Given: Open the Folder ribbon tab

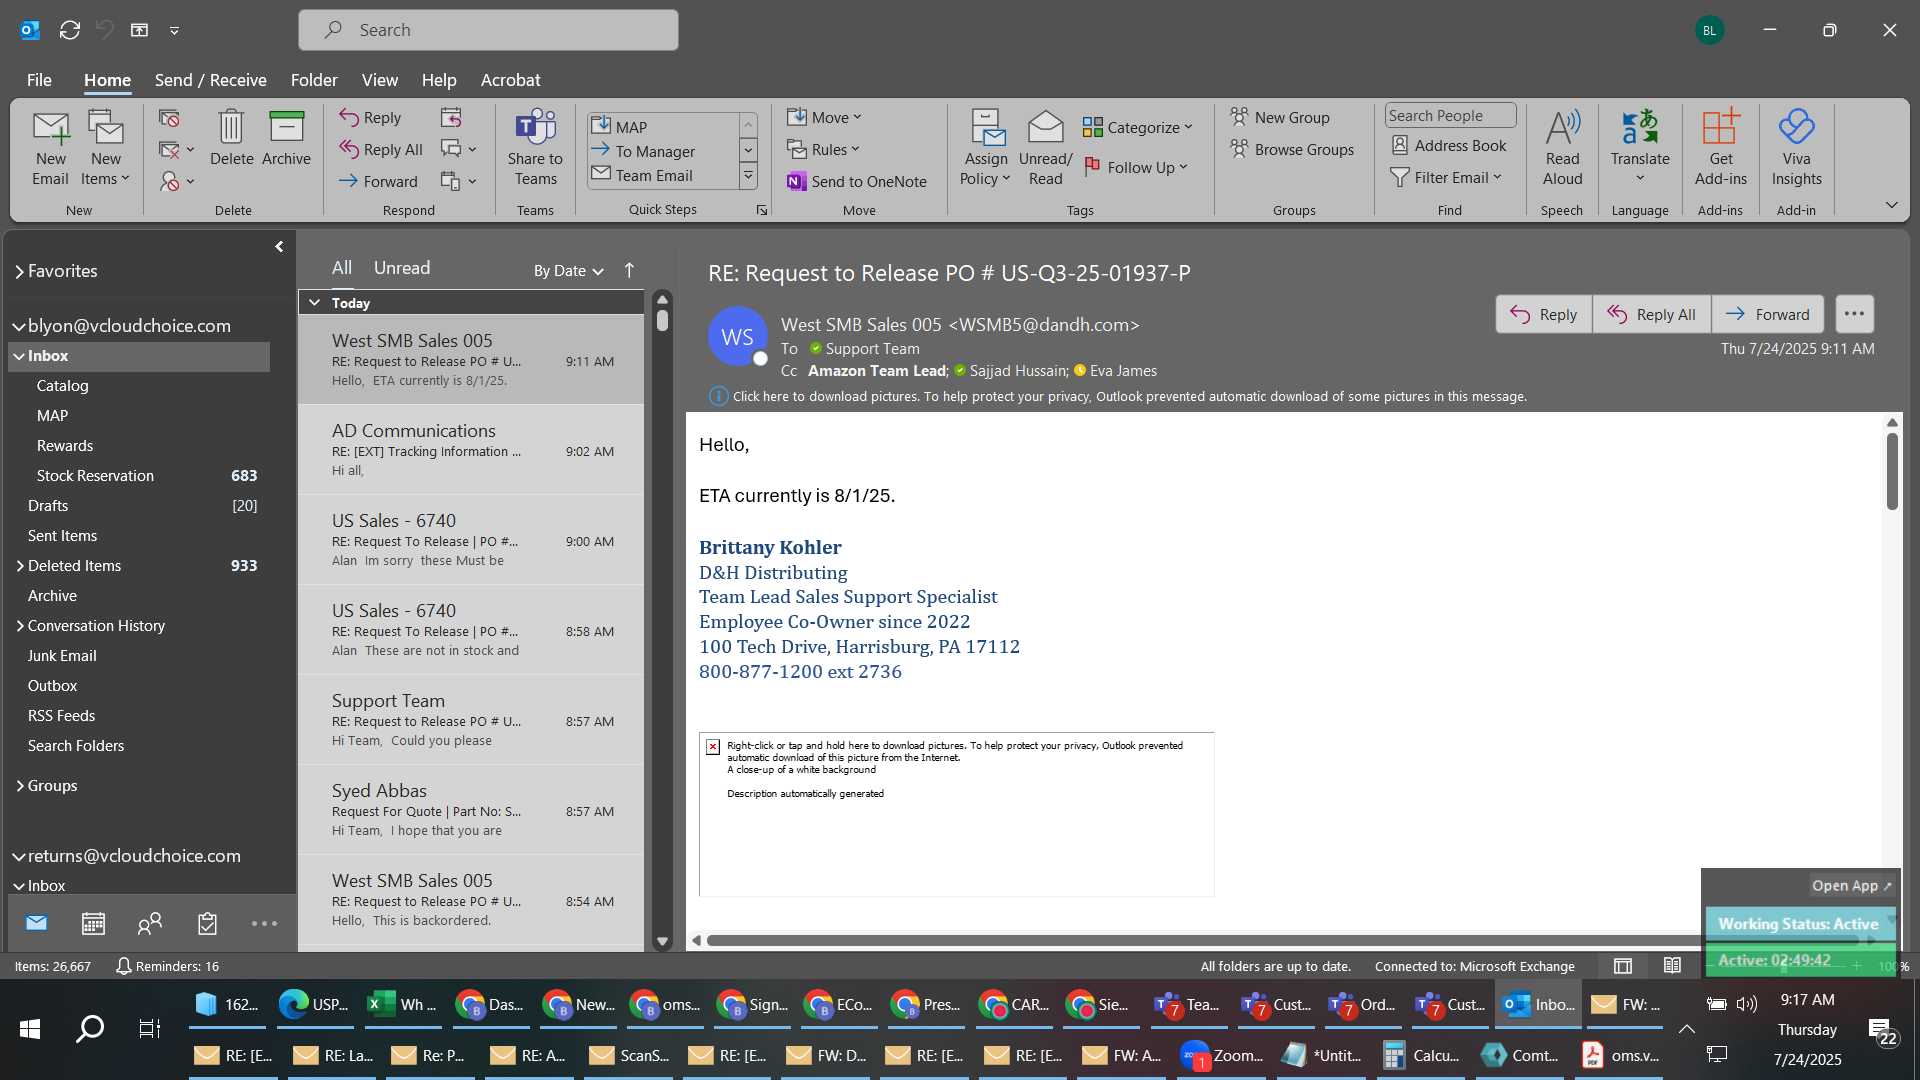Looking at the screenshot, I should [x=314, y=80].
